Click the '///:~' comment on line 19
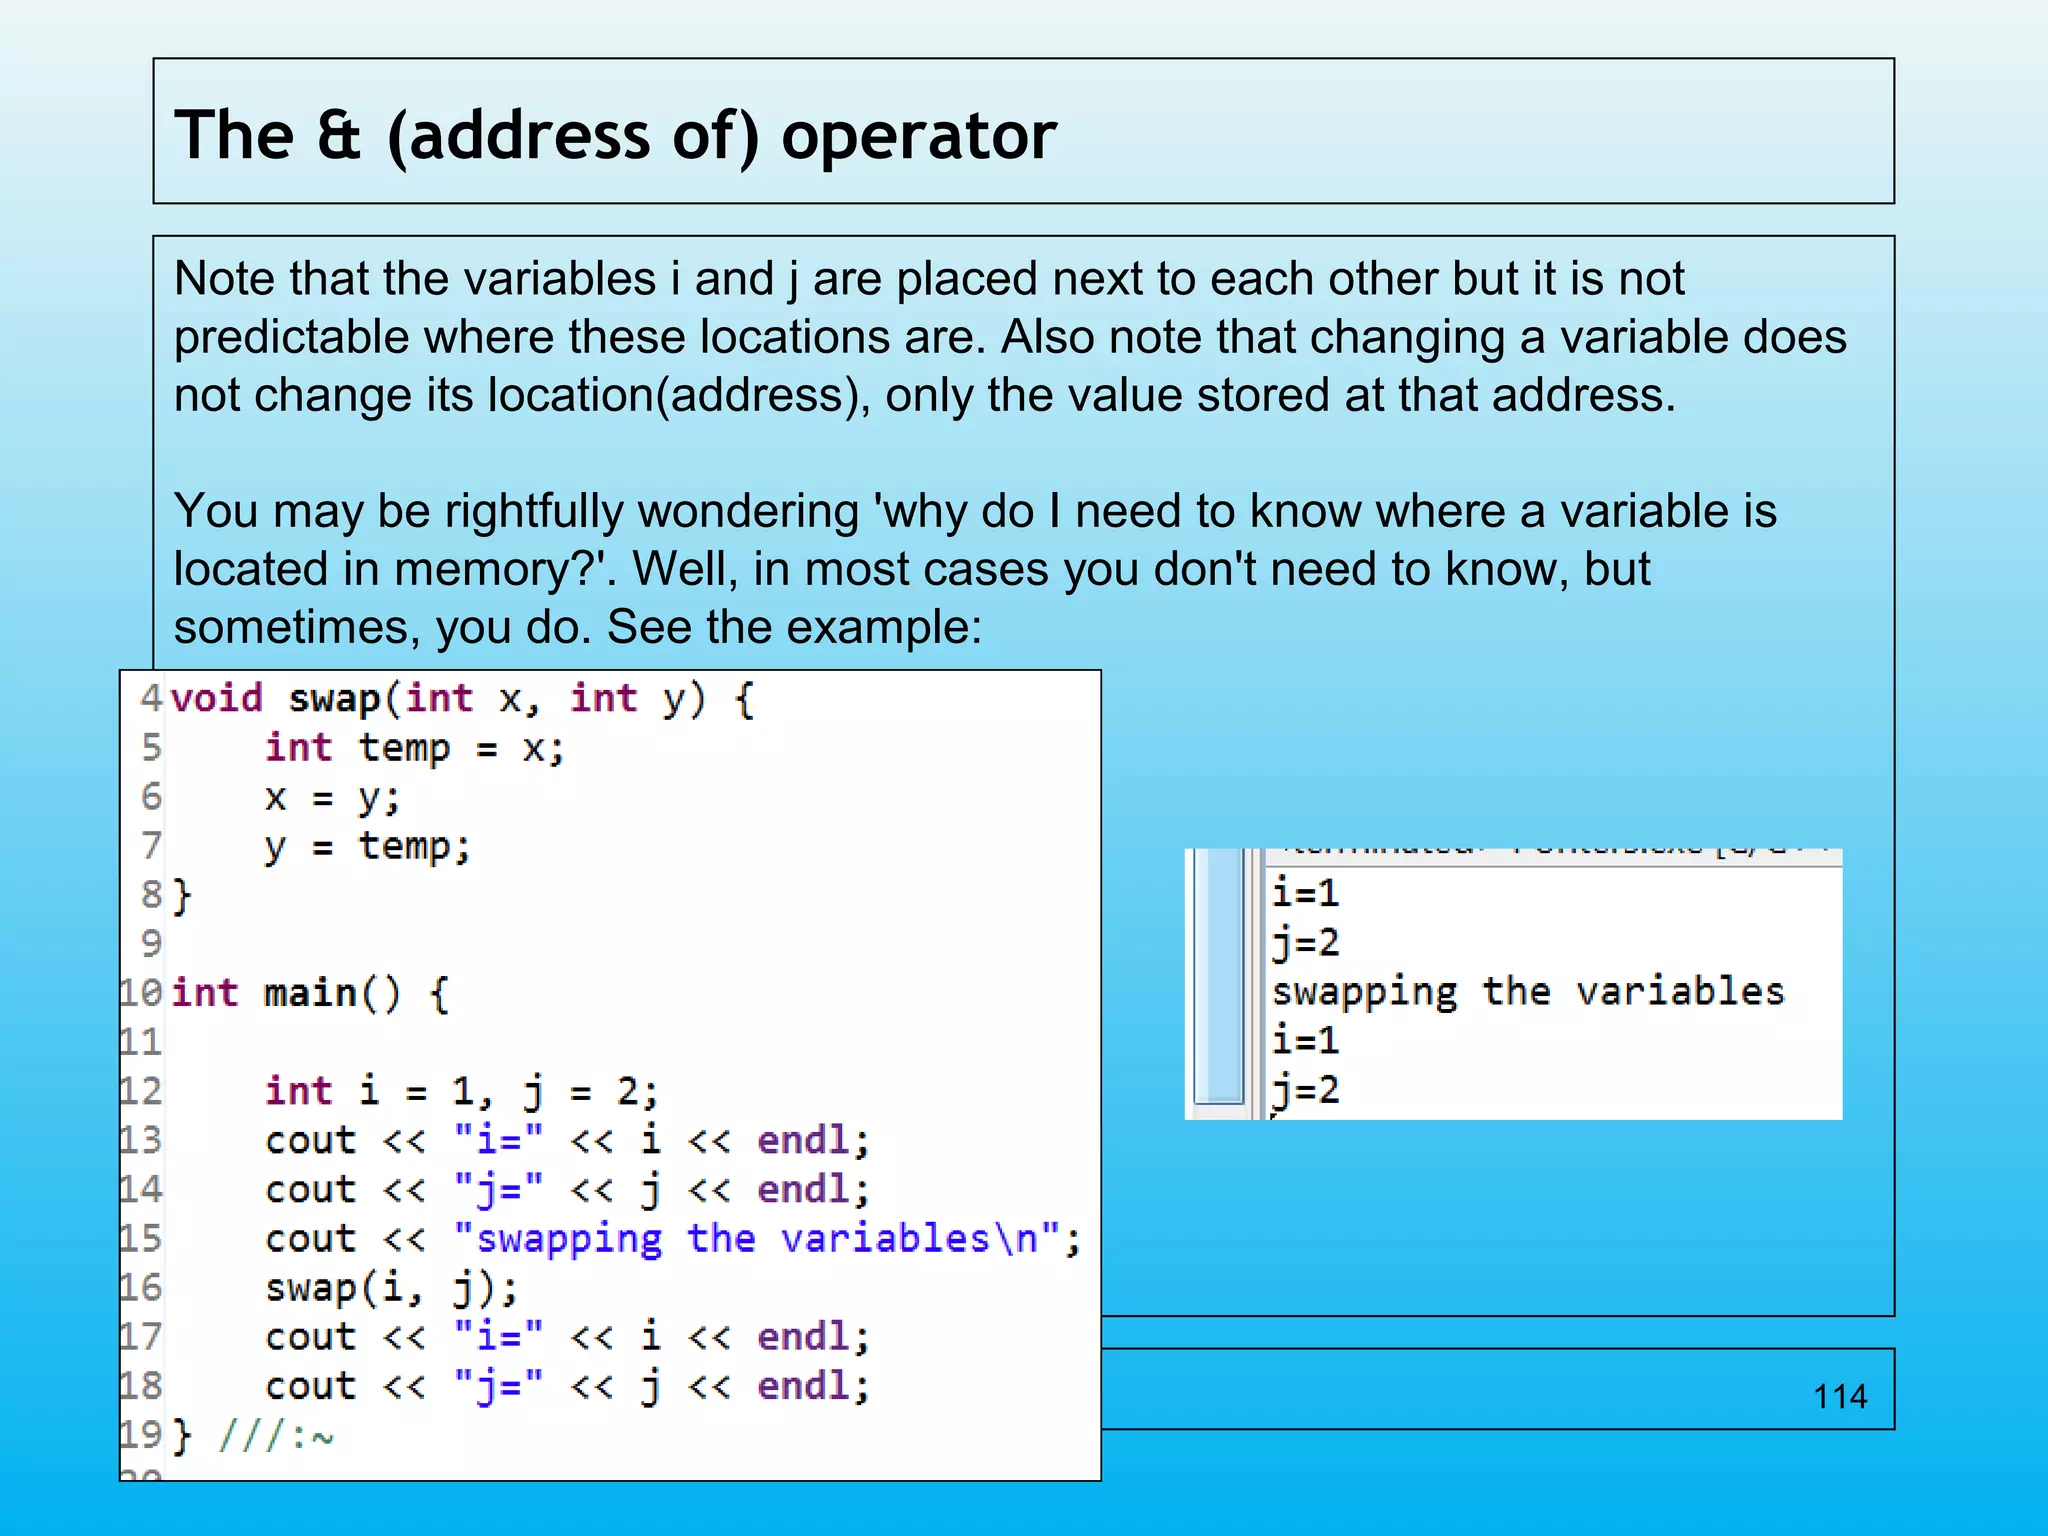The height and width of the screenshot is (1536, 2048). tap(276, 1436)
